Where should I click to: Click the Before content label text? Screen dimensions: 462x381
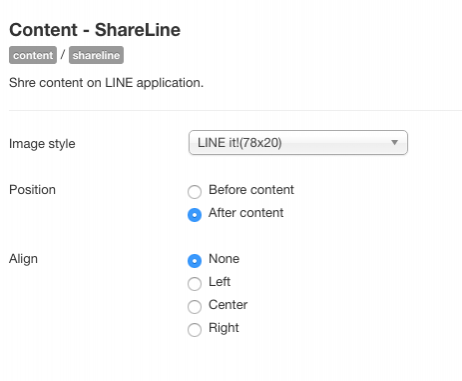tap(251, 190)
